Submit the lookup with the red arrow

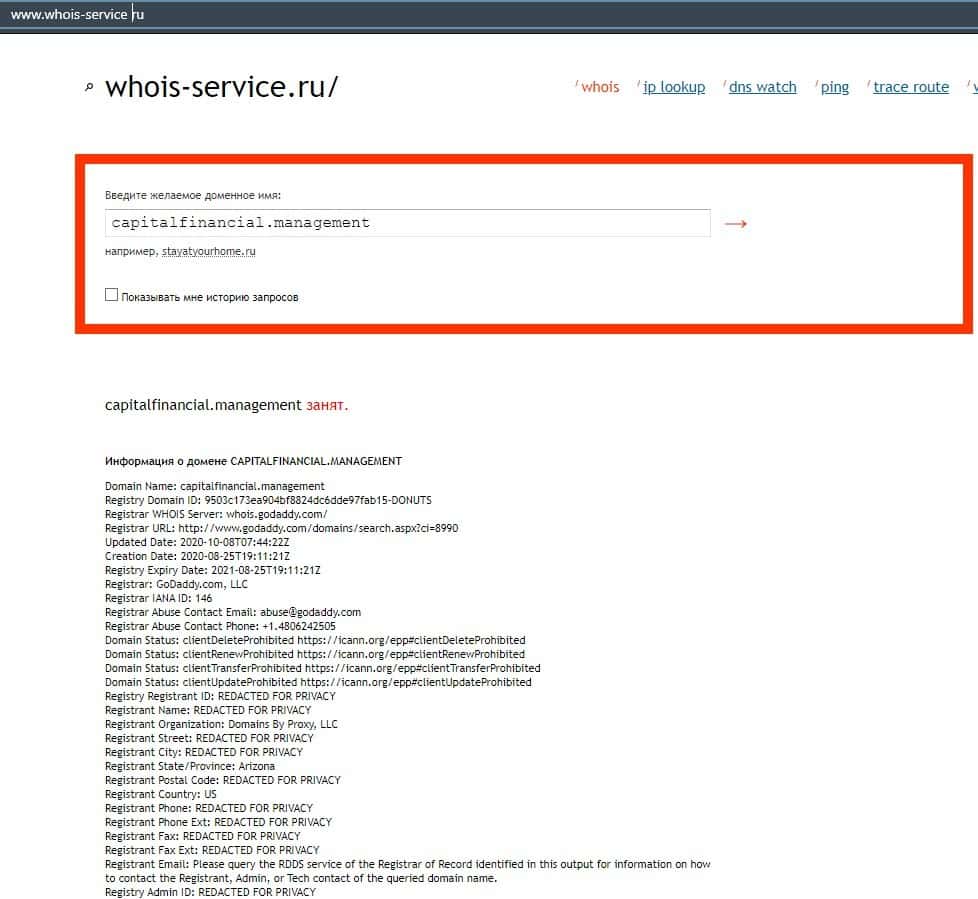(735, 223)
